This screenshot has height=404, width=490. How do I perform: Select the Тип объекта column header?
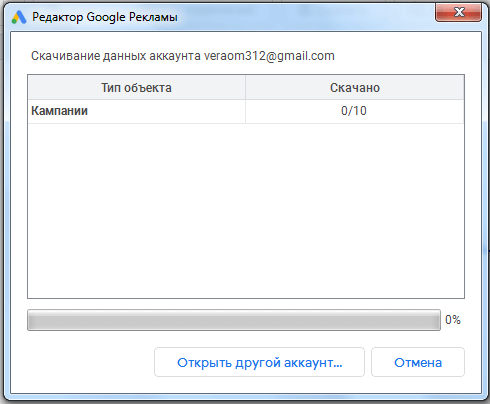point(137,88)
